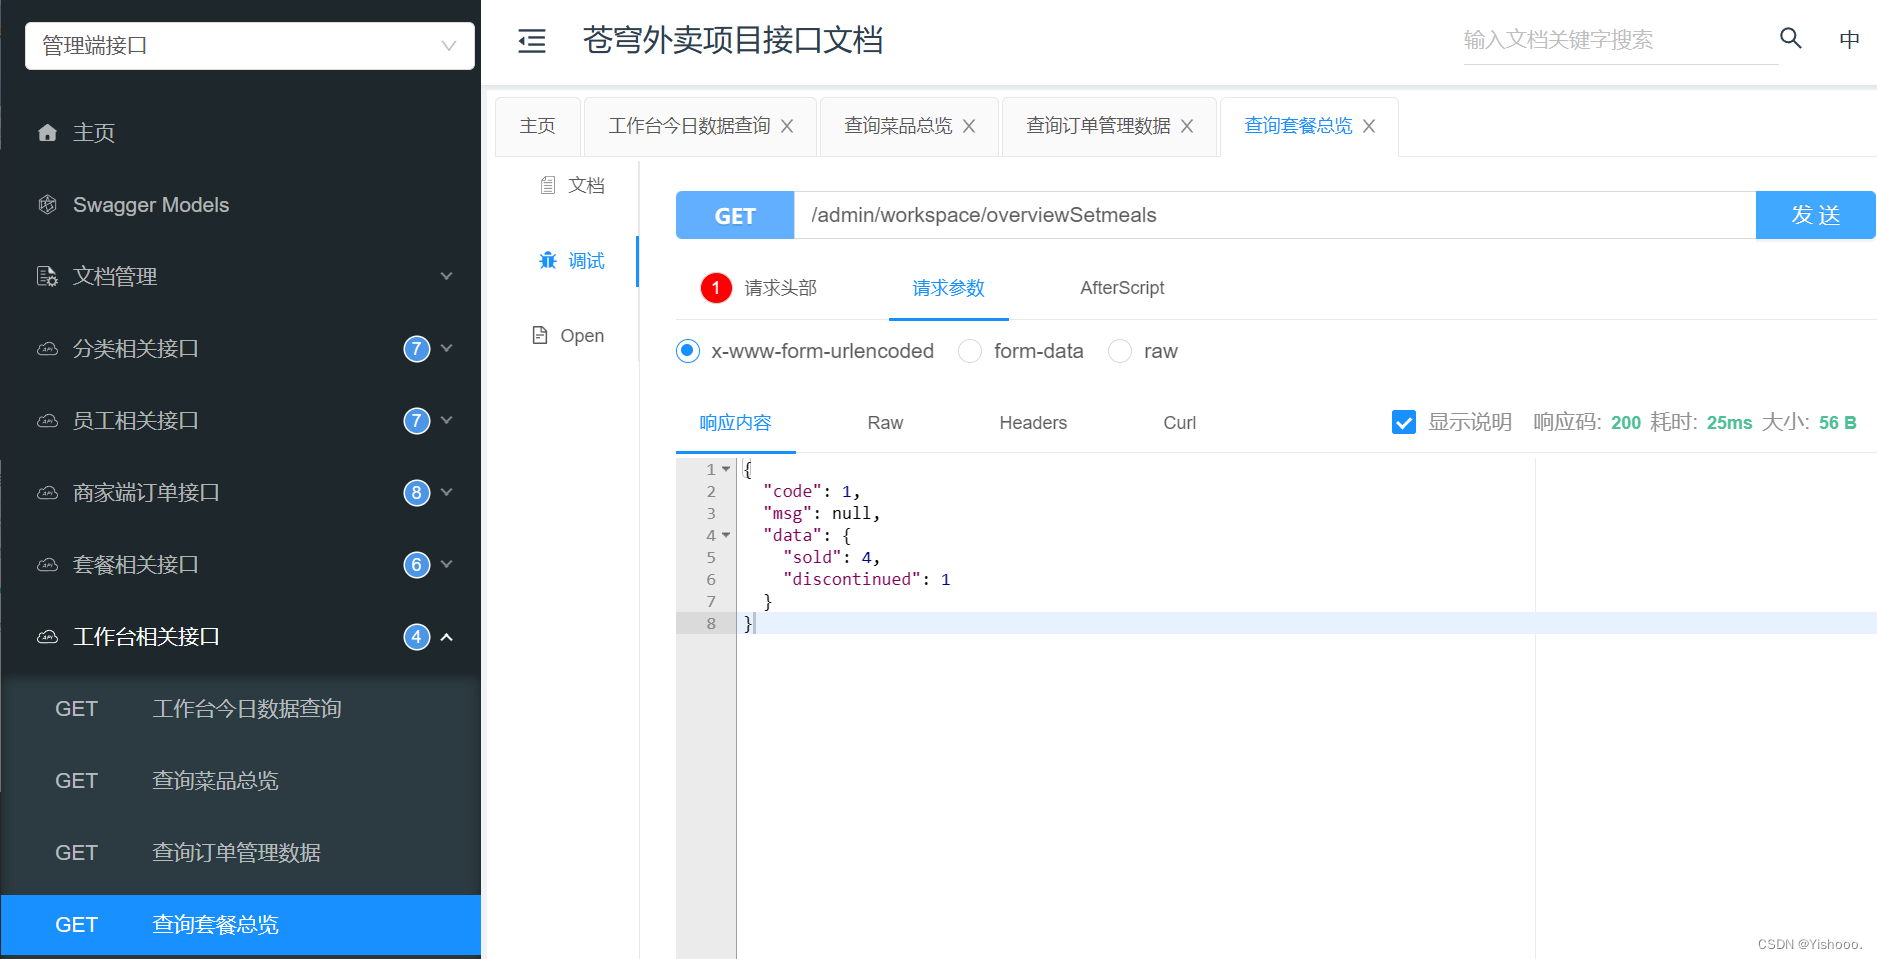Expand the 文档管理 menu chevron
1877x959 pixels.
(447, 276)
